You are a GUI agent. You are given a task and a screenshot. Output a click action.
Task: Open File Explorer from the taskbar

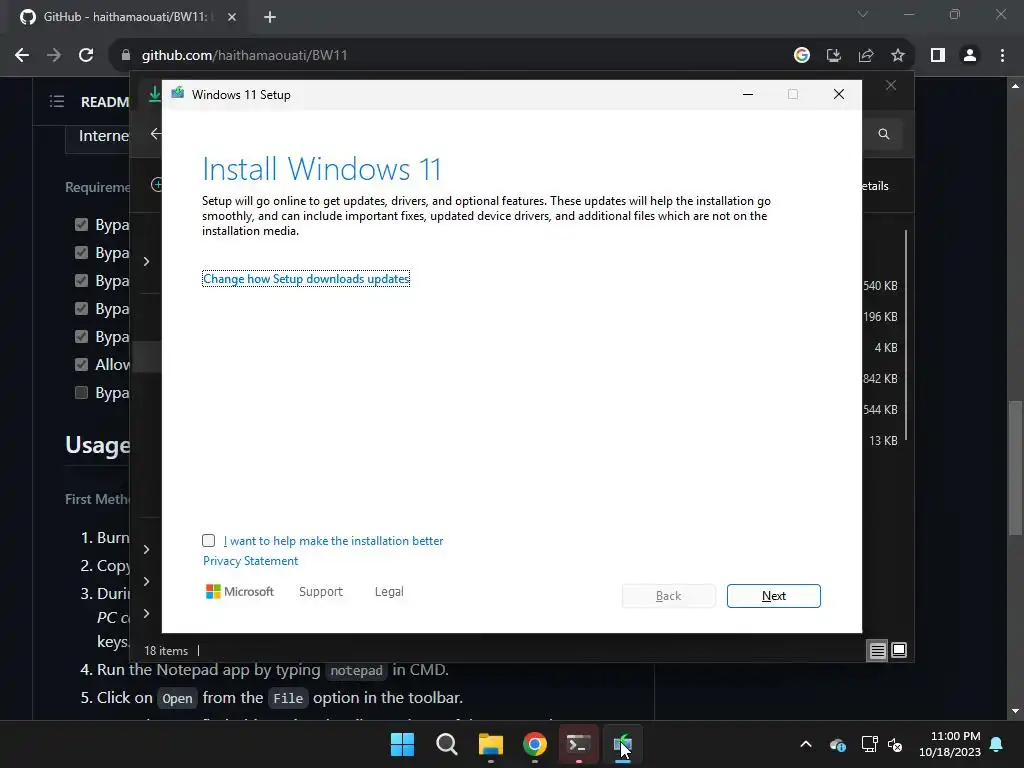(x=490, y=744)
